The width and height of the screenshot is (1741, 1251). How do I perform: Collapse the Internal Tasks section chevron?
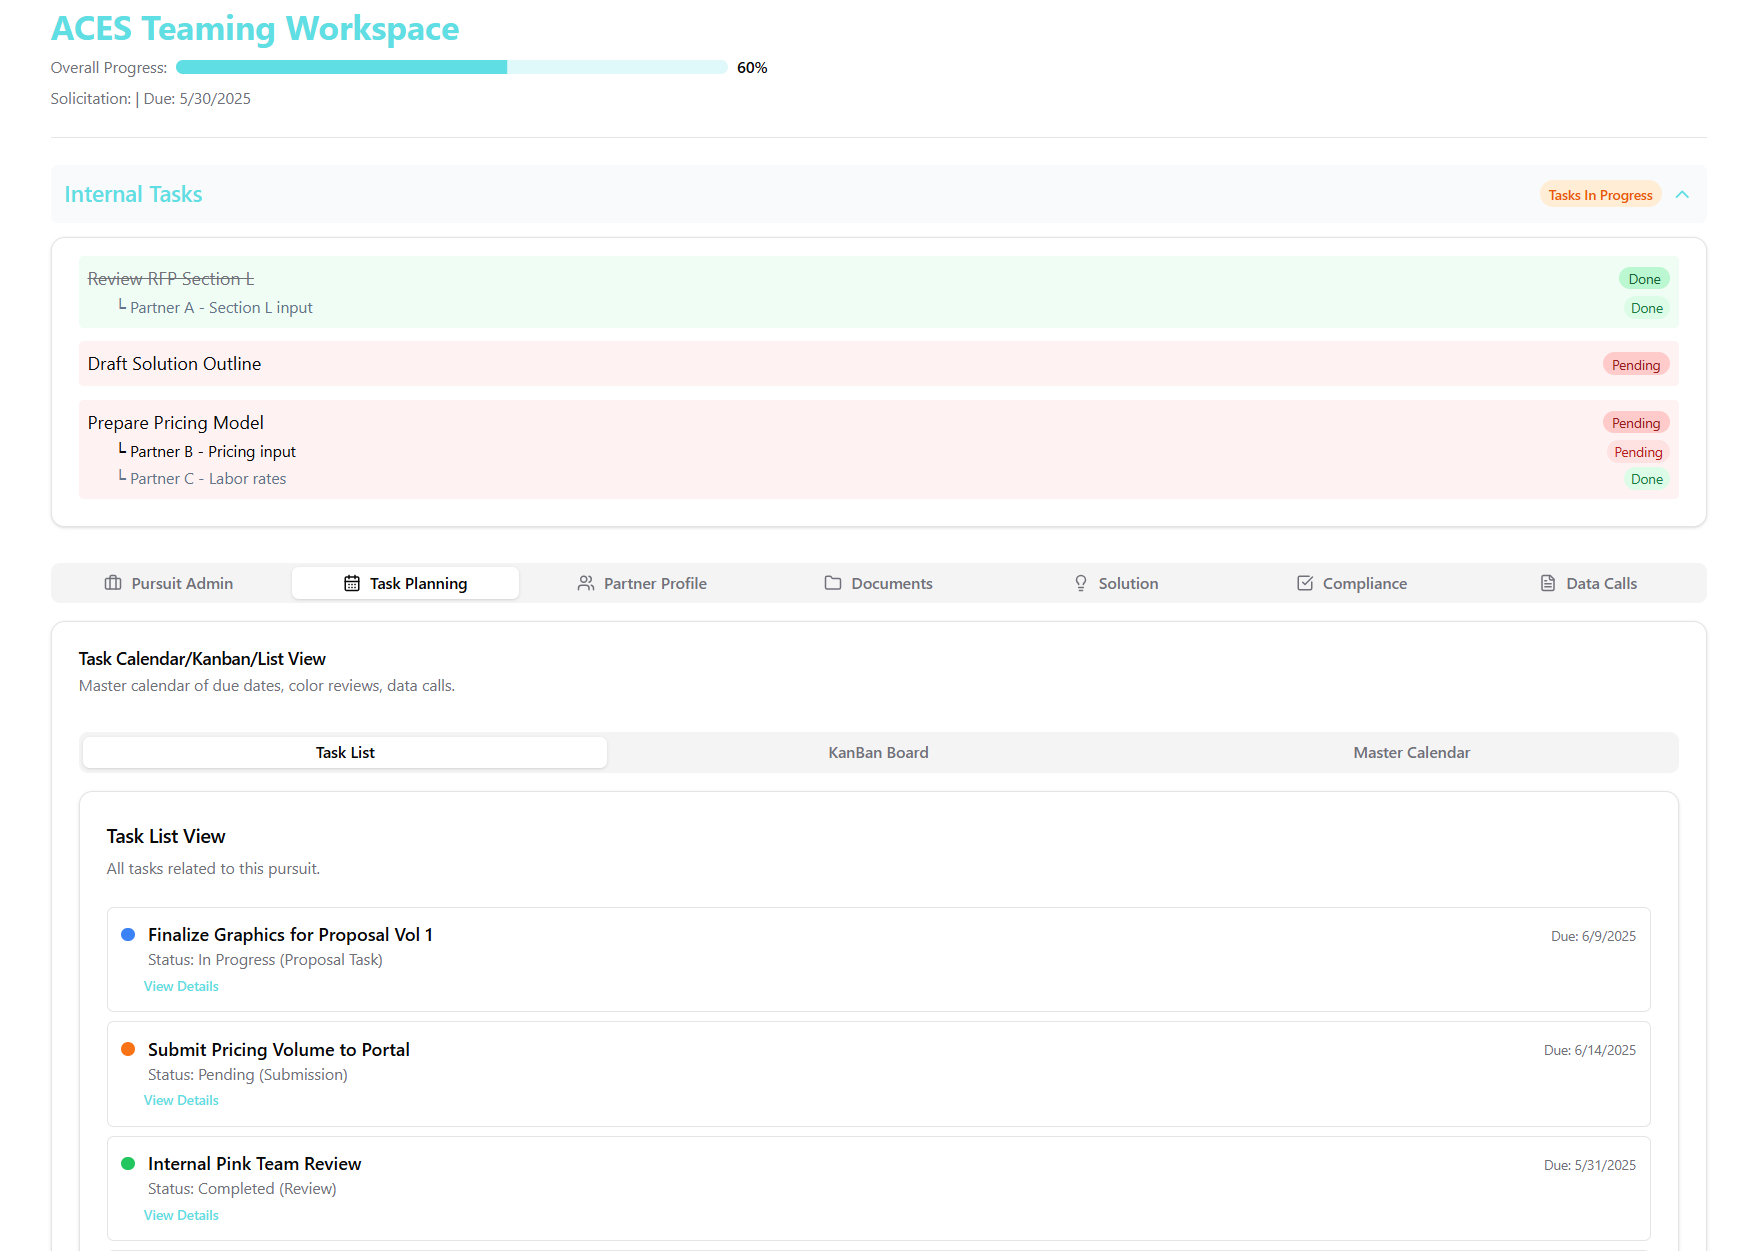tap(1682, 195)
